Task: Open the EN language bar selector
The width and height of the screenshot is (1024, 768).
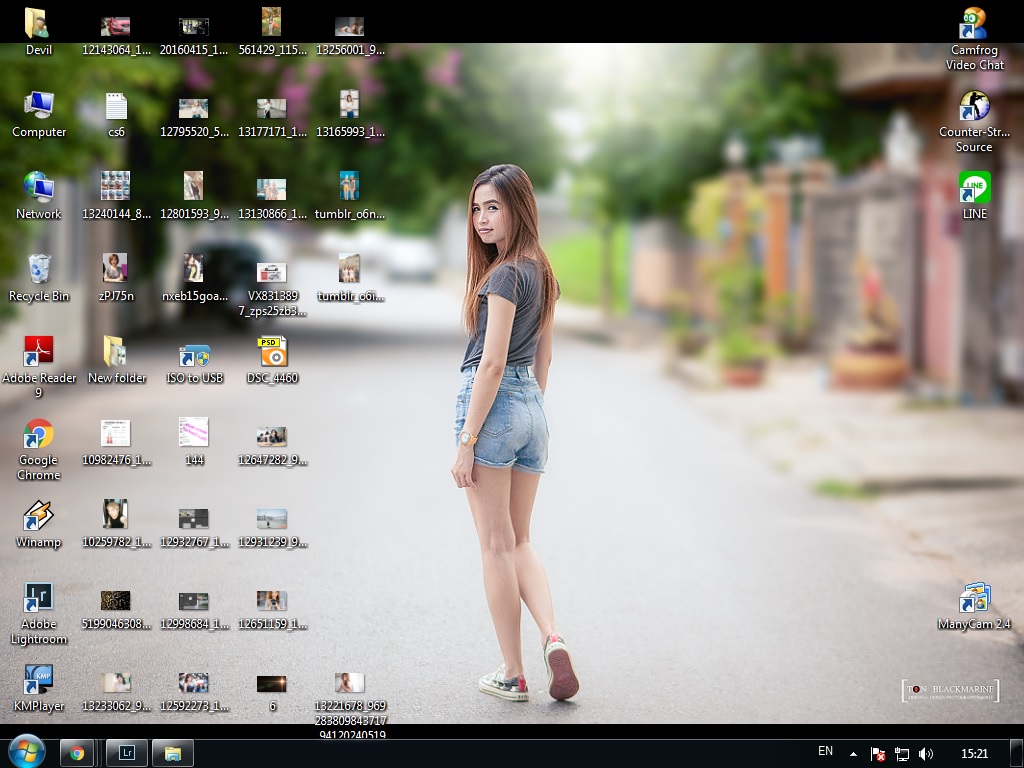Action: pos(825,752)
